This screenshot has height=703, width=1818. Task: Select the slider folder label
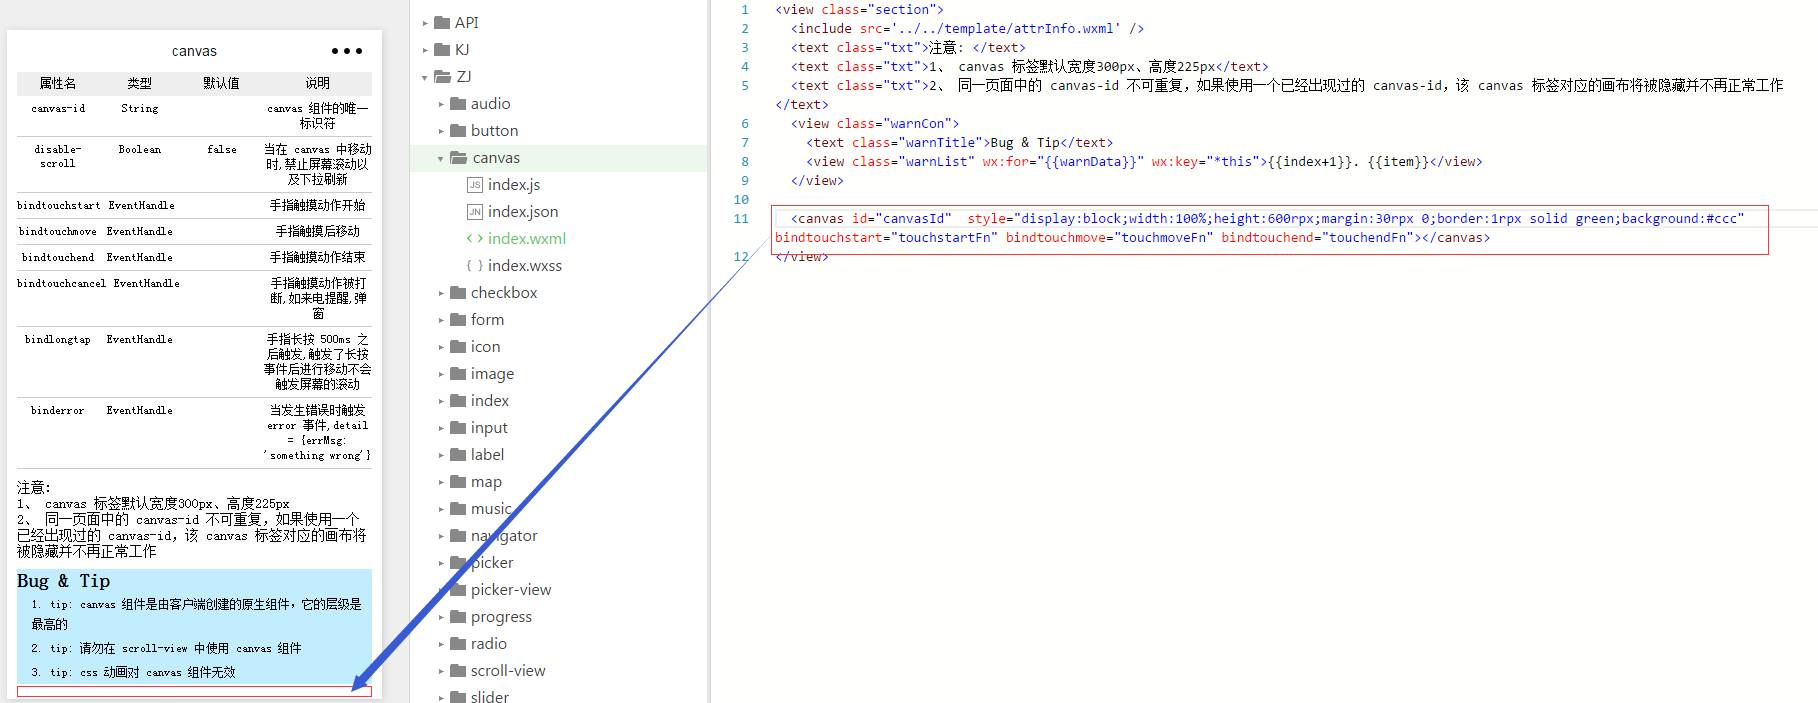click(490, 696)
